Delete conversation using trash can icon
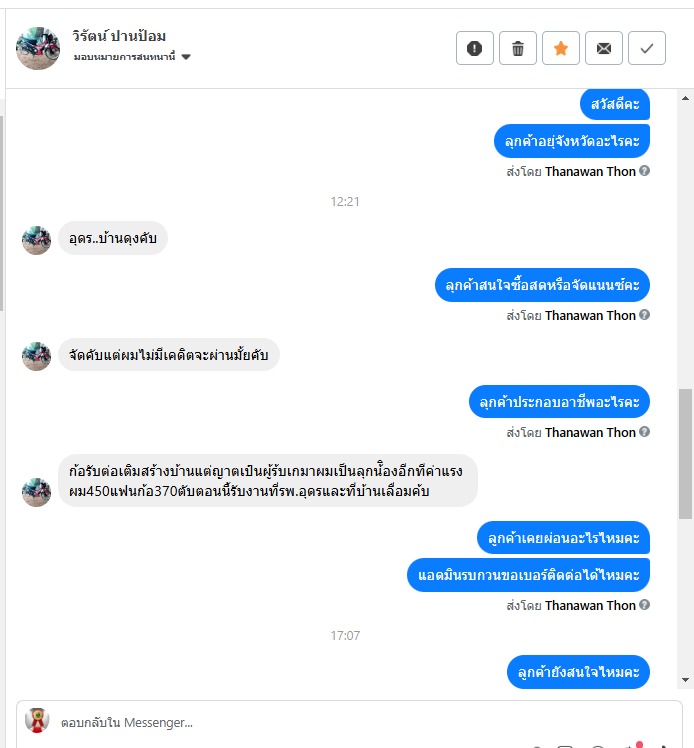This screenshot has height=748, width=694. coord(518,48)
